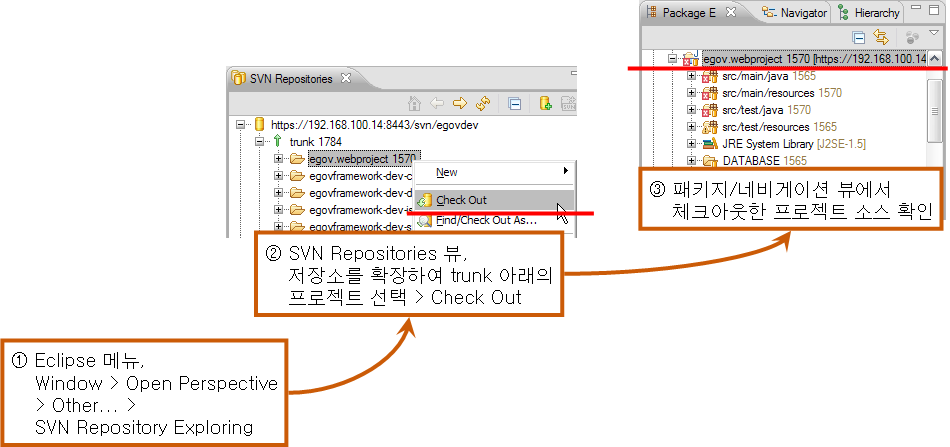Open the Package Explorer view menu triangle
The height and width of the screenshot is (447, 950).
(934, 34)
